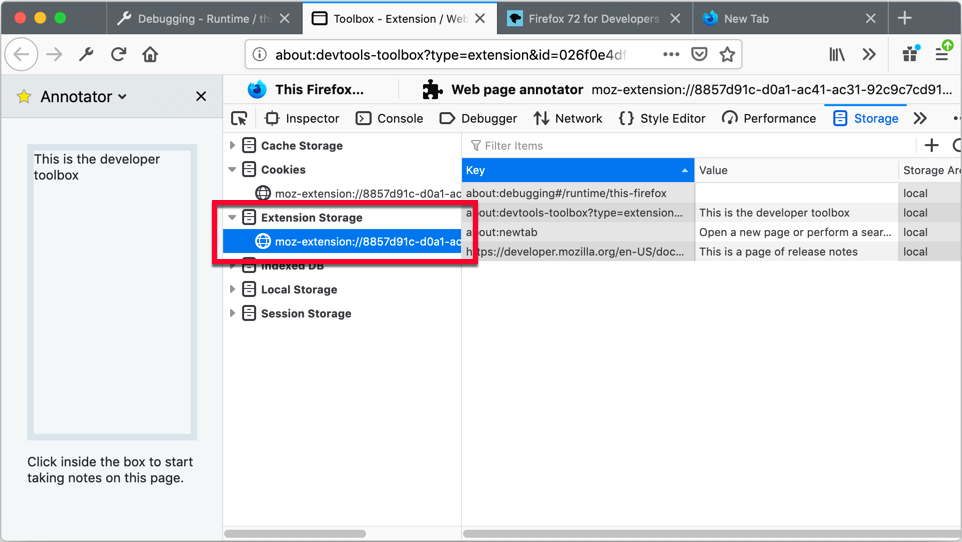Click value 'This is the developer toolbox'

(x=774, y=213)
